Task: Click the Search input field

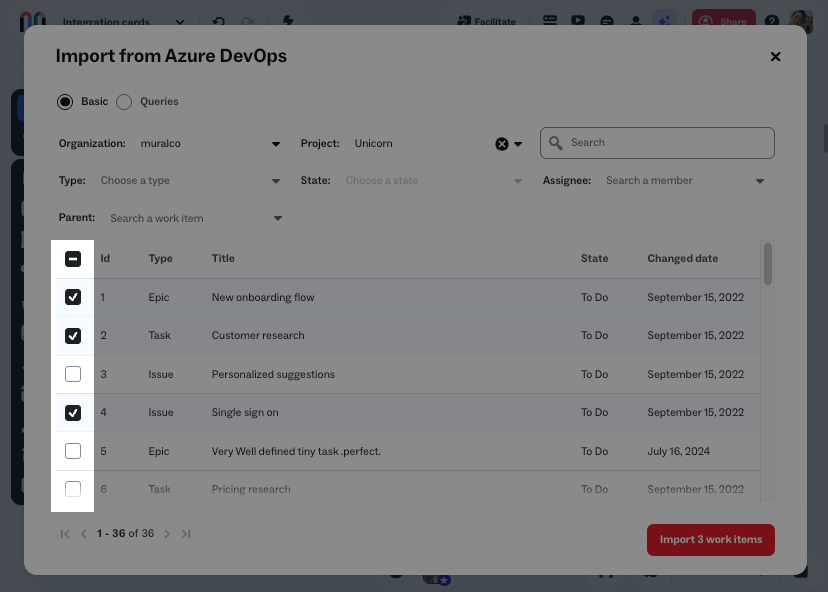Action: (x=657, y=143)
